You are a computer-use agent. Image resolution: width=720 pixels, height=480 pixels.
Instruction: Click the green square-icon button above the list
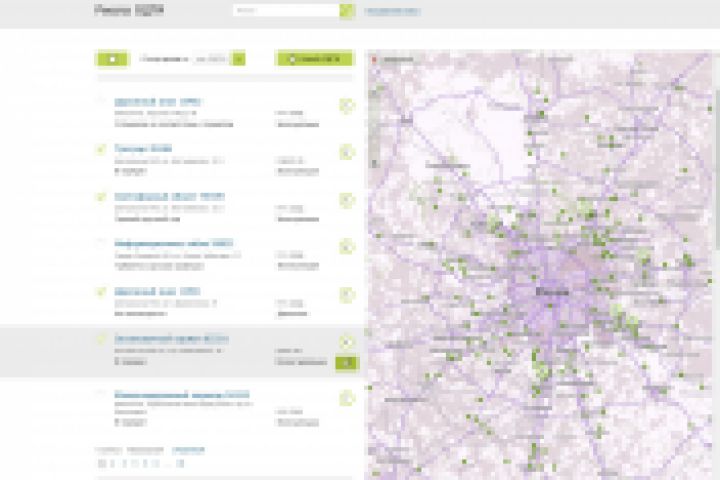pyautogui.click(x=112, y=59)
